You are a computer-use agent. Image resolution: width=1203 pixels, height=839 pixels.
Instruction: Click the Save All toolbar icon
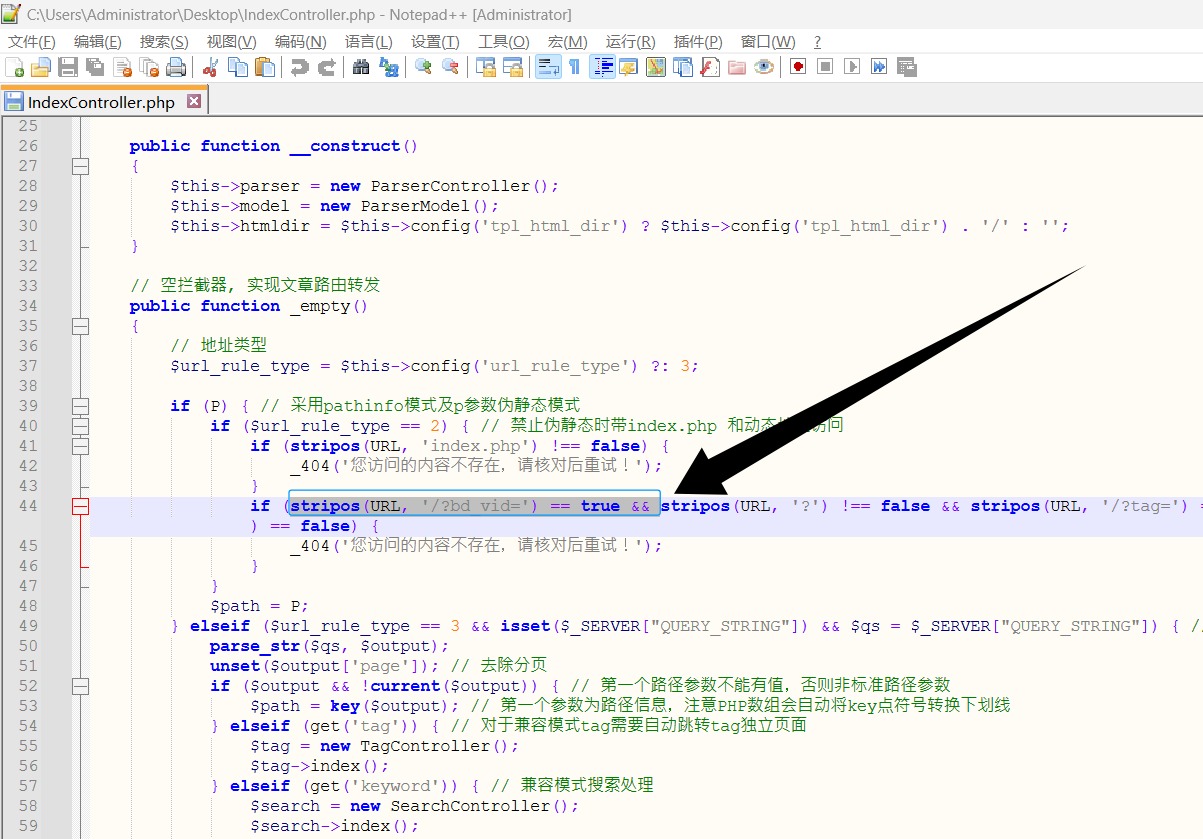click(x=95, y=67)
